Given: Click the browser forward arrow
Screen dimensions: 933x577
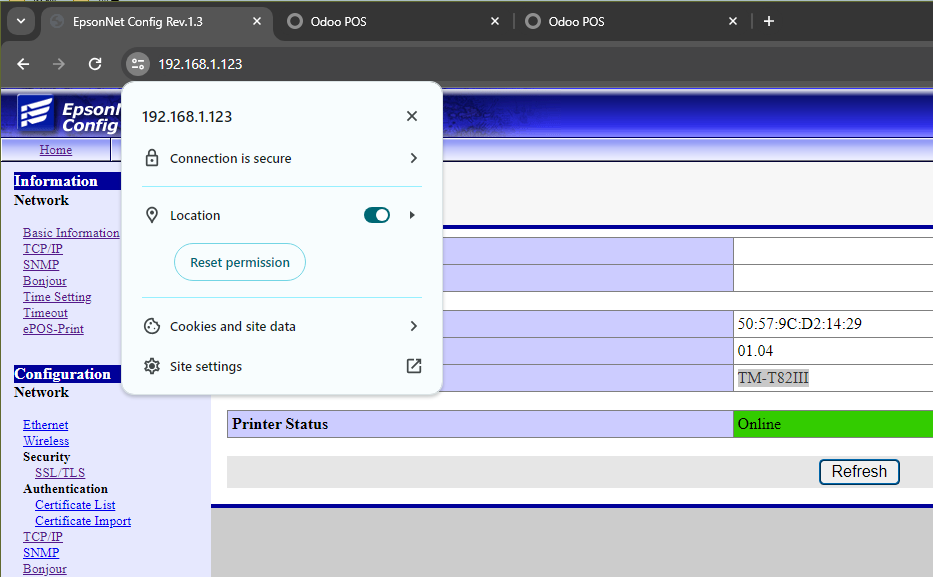Looking at the screenshot, I should 58,64.
